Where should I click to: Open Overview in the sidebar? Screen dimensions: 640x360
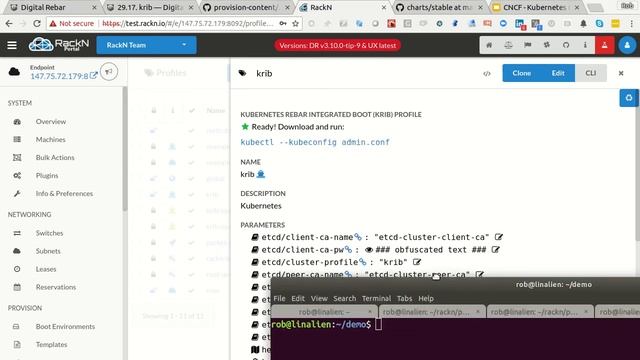pos(51,122)
